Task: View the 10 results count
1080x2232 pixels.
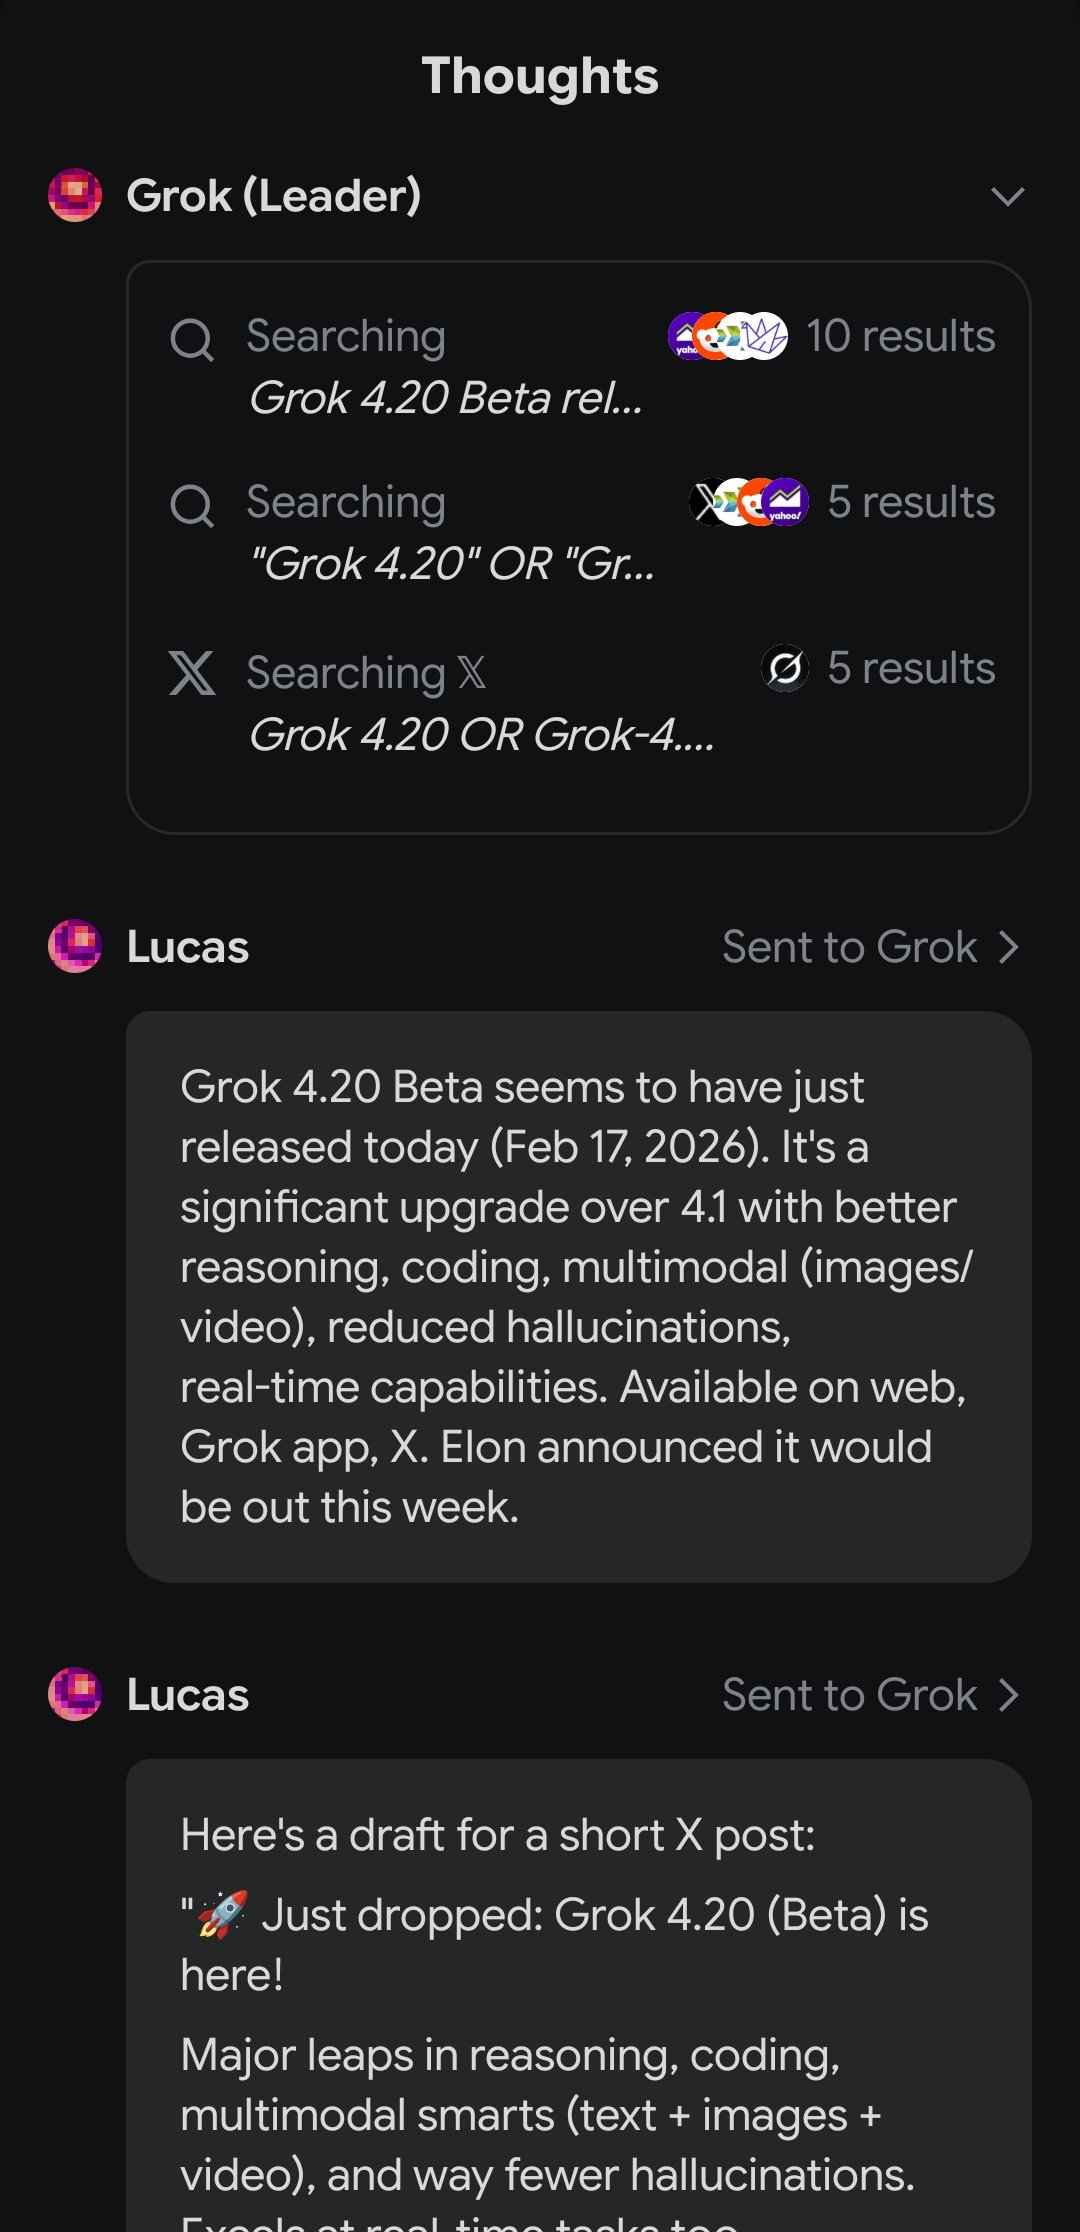Action: click(900, 337)
